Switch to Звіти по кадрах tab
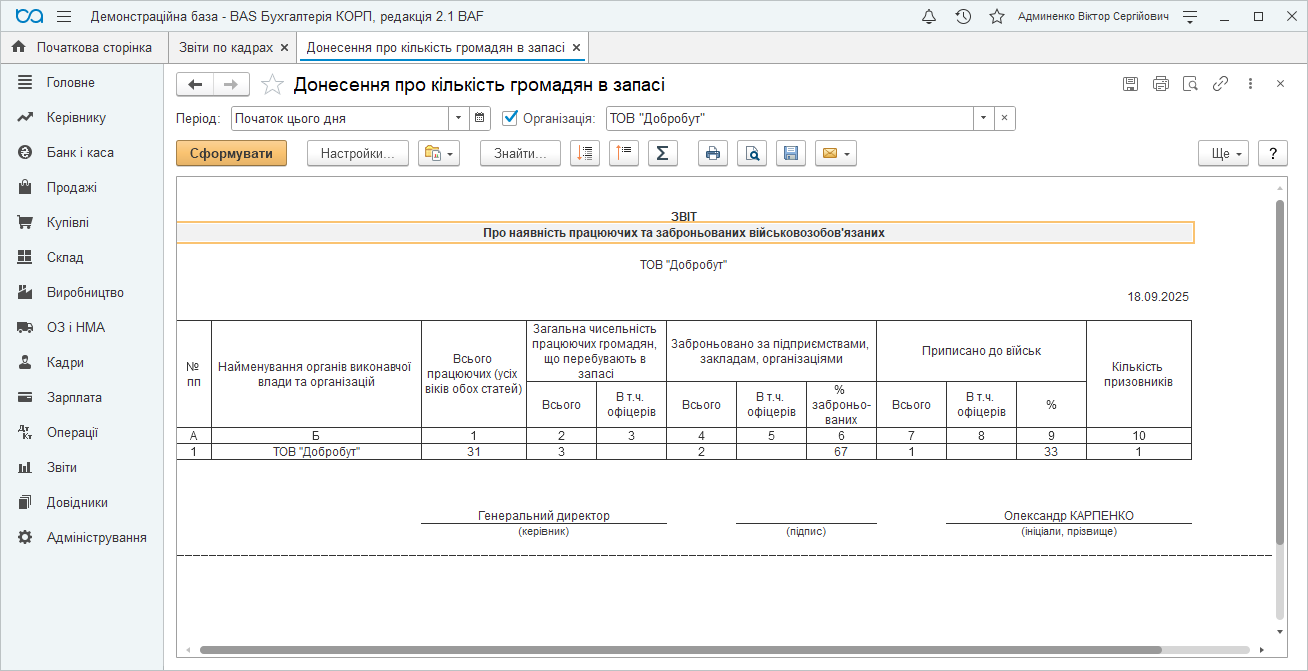The image size is (1308, 671). [x=225, y=47]
